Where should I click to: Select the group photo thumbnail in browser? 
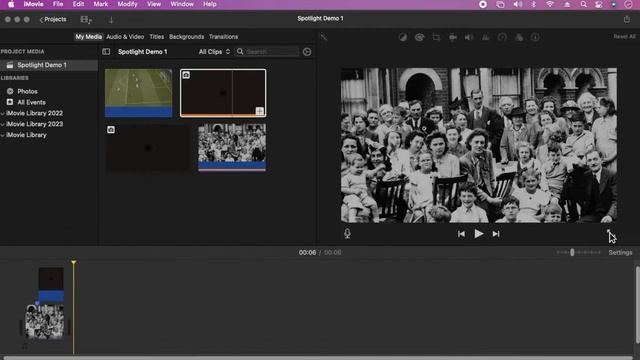coord(232,147)
